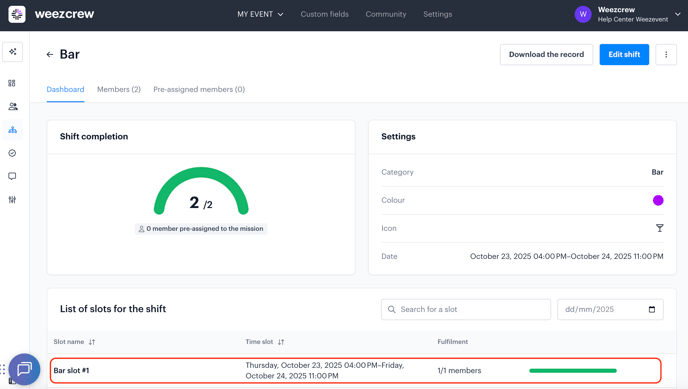The height and width of the screenshot is (389, 688).
Task: Open the shifts organization icon in sidebar
Action: tap(12, 130)
